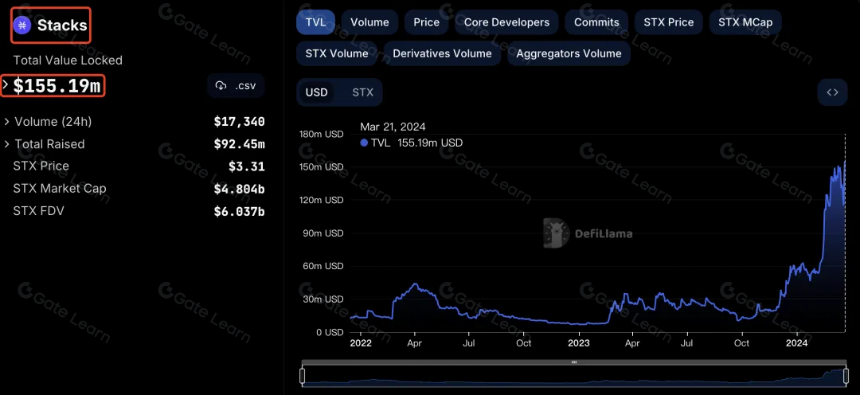Switch chart denomination to STX
Image resolution: width=860 pixels, height=395 pixels.
[363, 92]
